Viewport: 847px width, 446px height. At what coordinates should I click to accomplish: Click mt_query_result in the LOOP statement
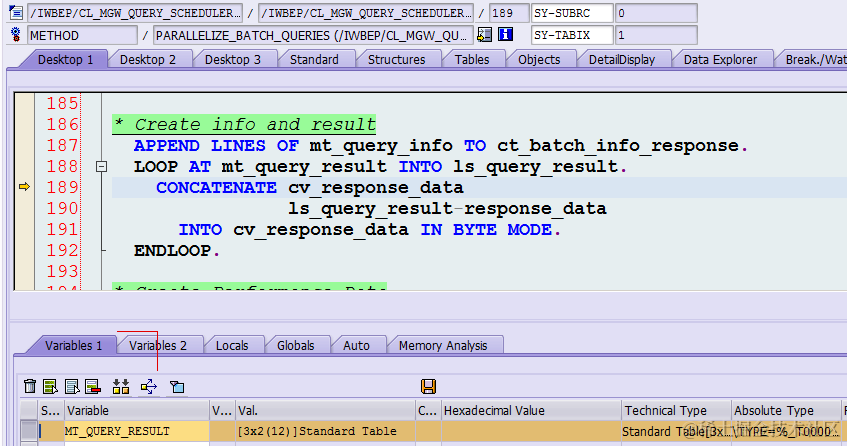pos(304,167)
